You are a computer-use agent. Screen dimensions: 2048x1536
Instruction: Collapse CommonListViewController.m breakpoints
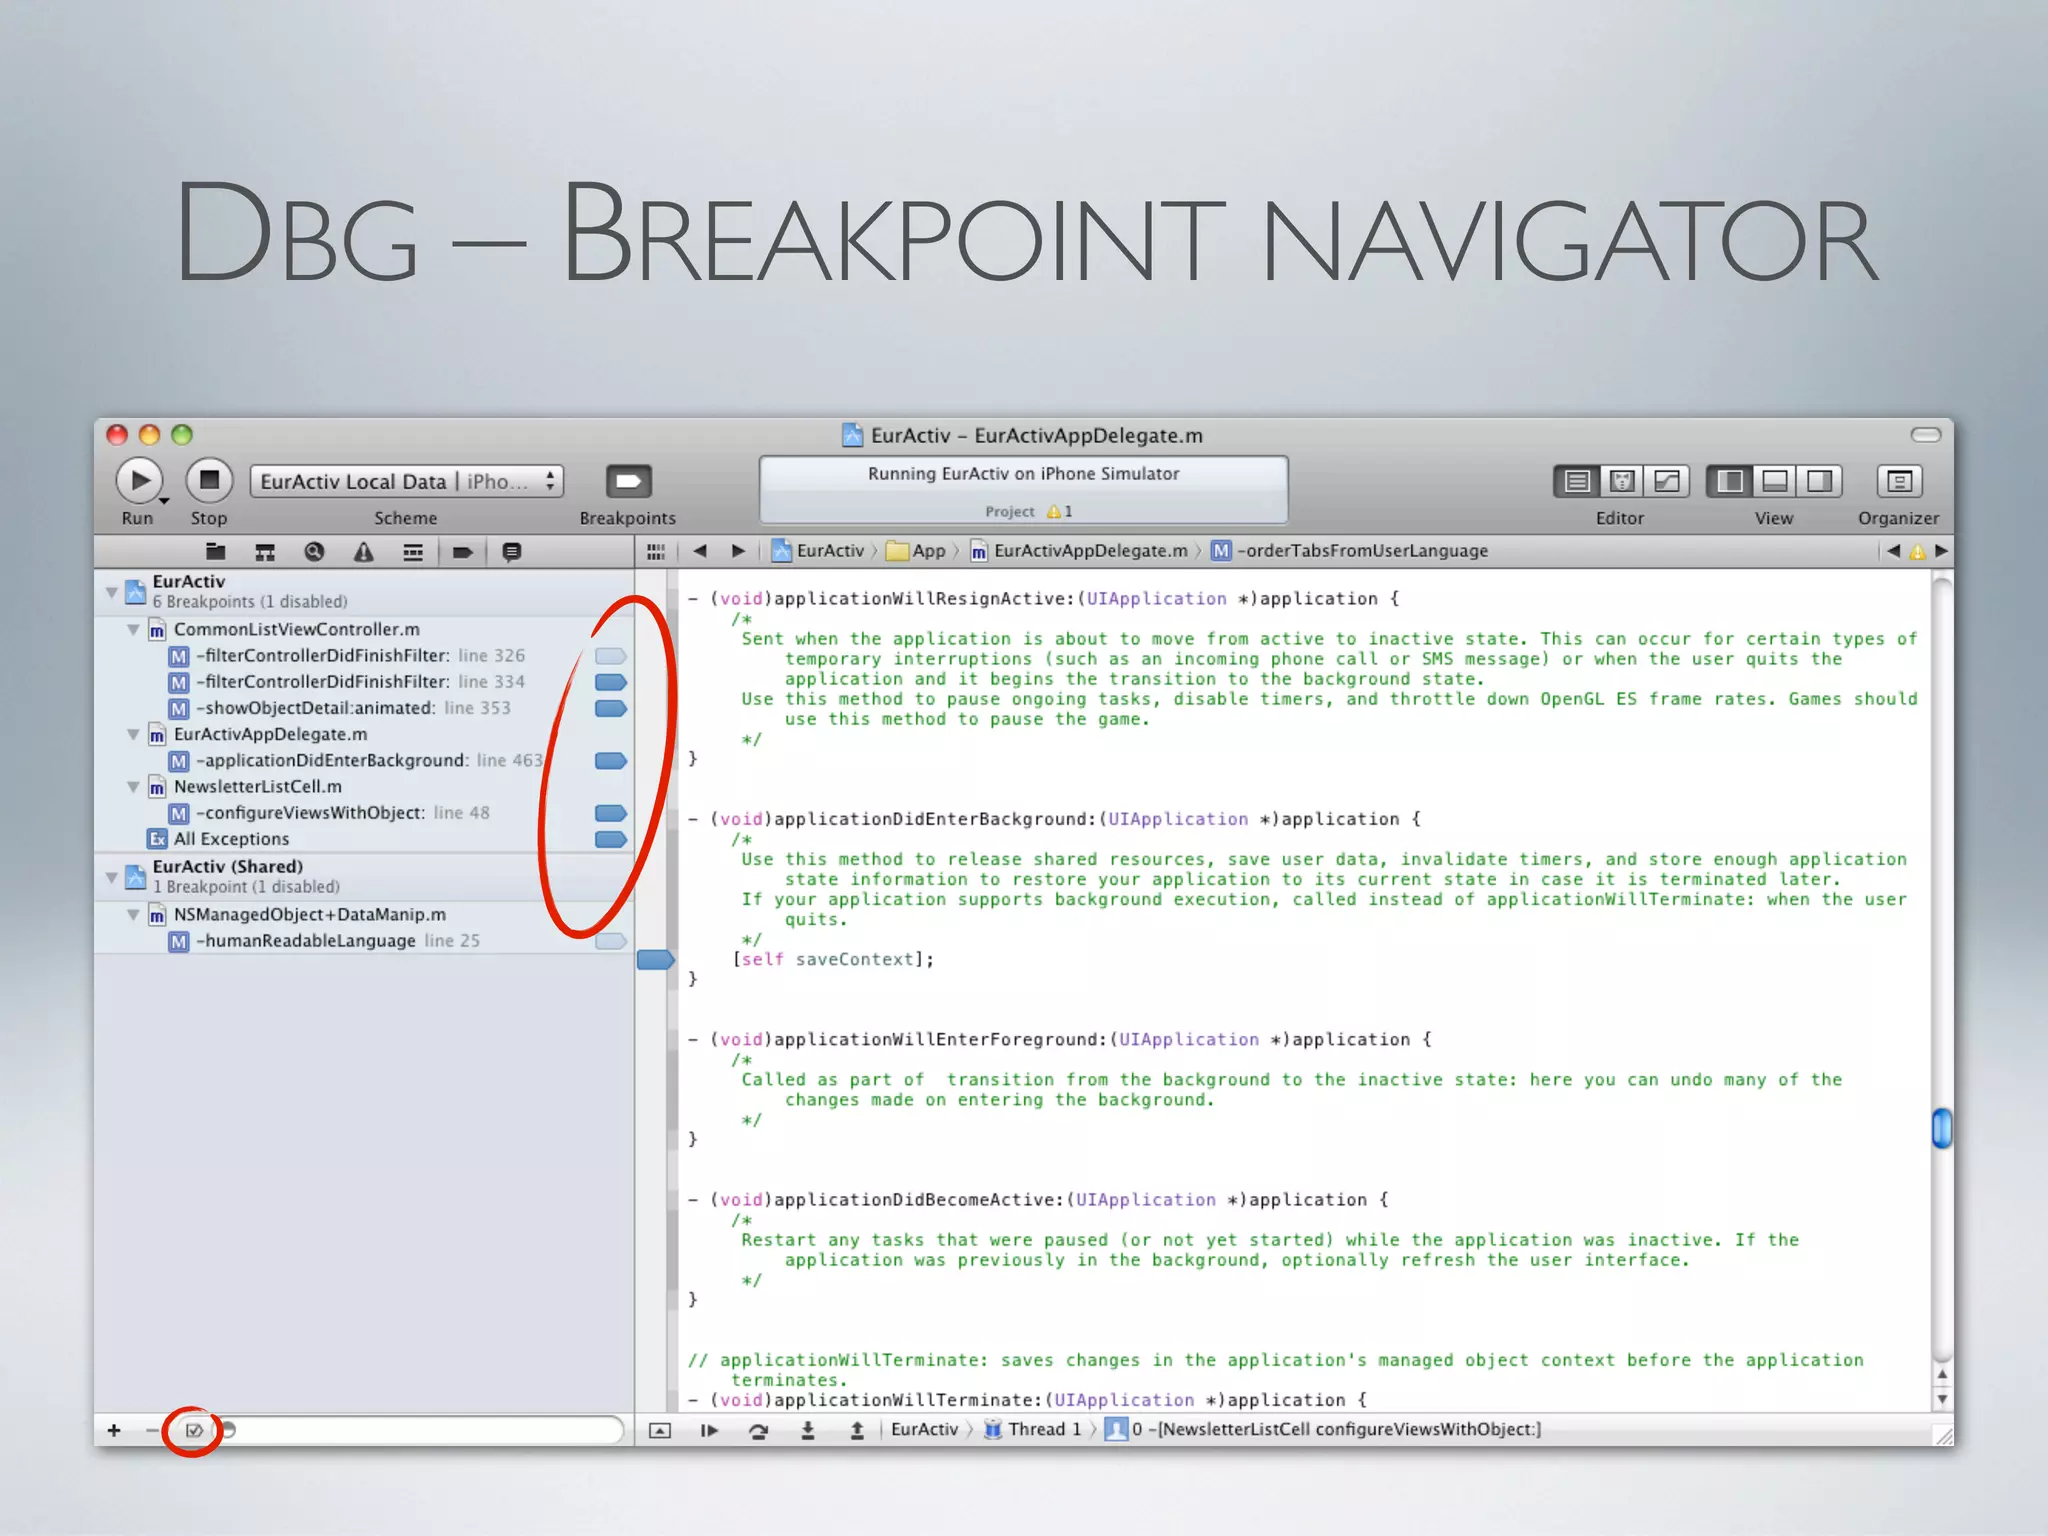point(133,630)
